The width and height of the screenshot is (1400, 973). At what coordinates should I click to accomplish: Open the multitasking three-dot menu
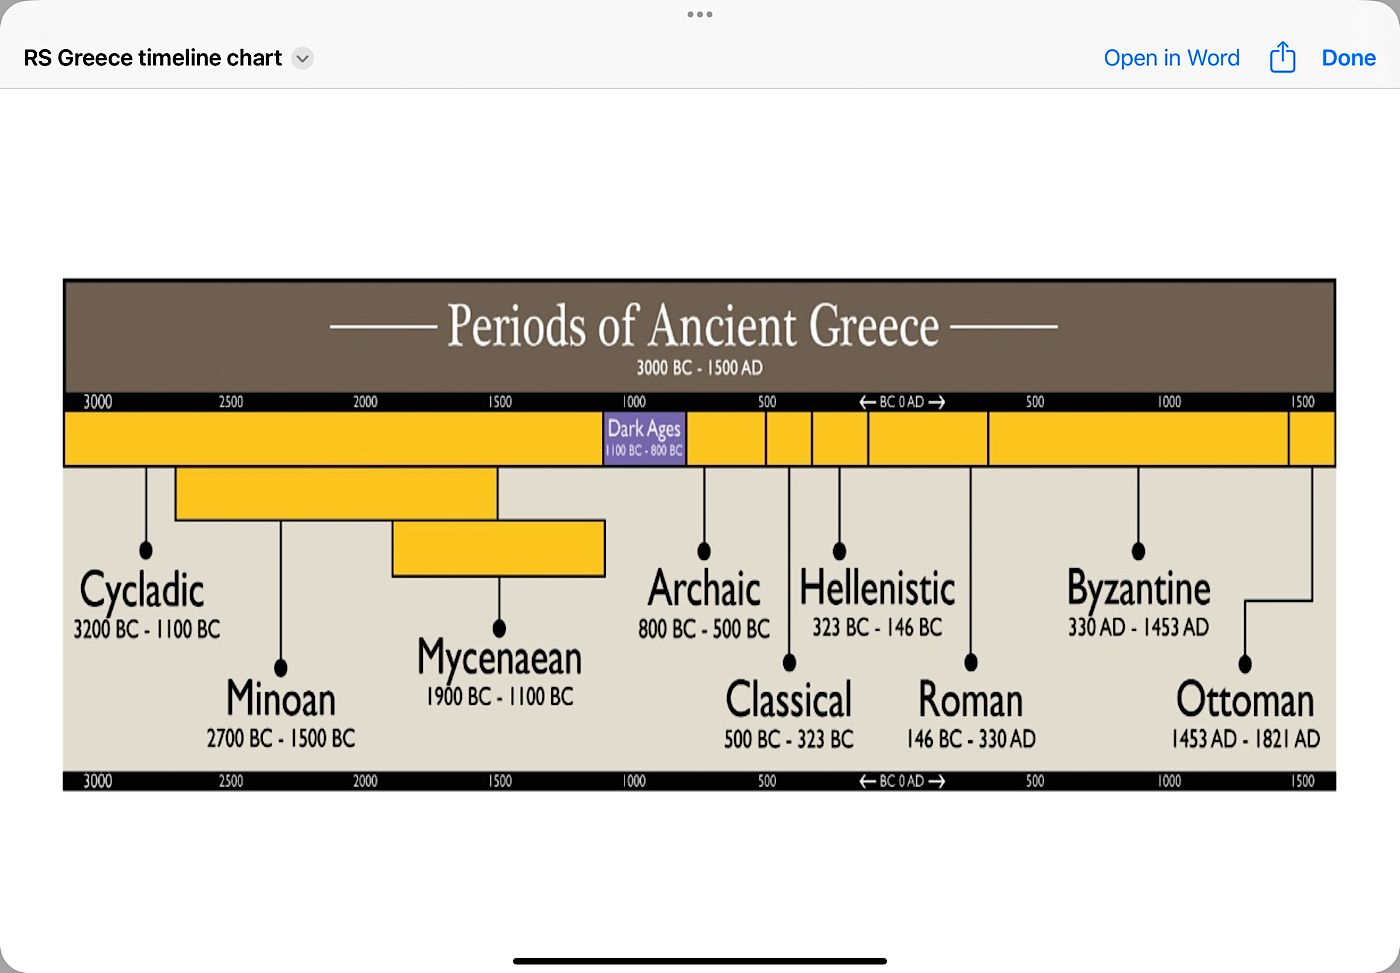(x=700, y=14)
